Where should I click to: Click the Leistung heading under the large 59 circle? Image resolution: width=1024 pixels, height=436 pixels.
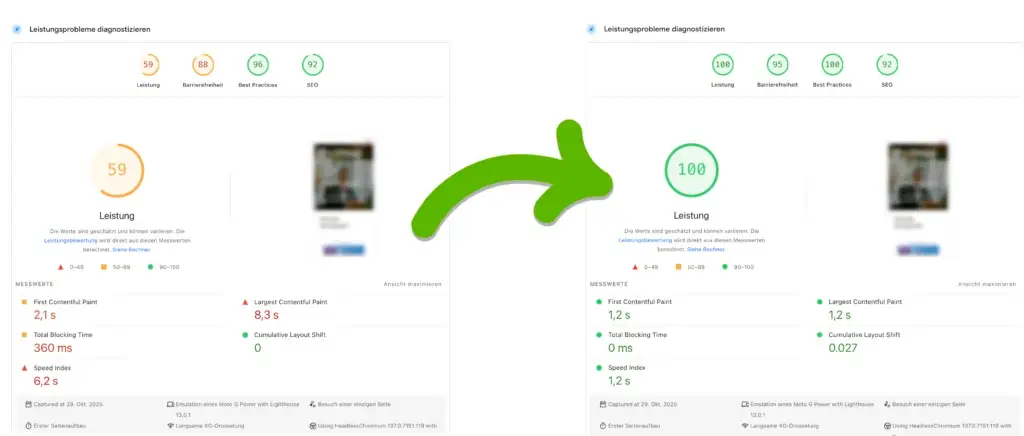117,215
